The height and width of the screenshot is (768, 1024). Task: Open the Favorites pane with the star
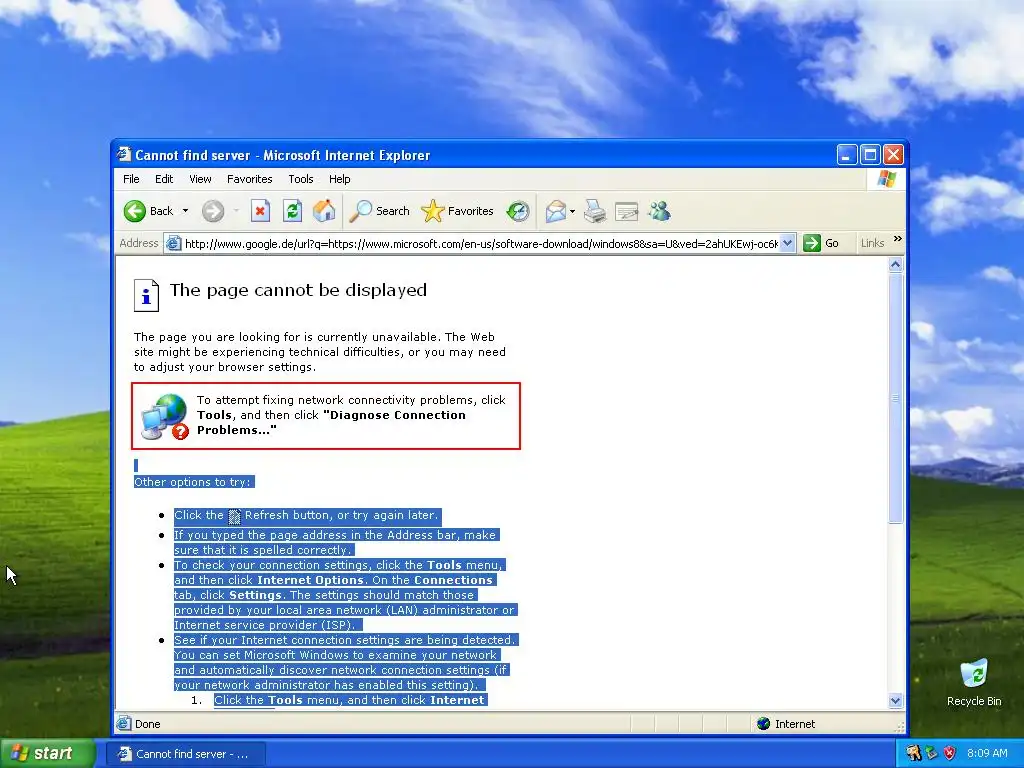pos(458,211)
